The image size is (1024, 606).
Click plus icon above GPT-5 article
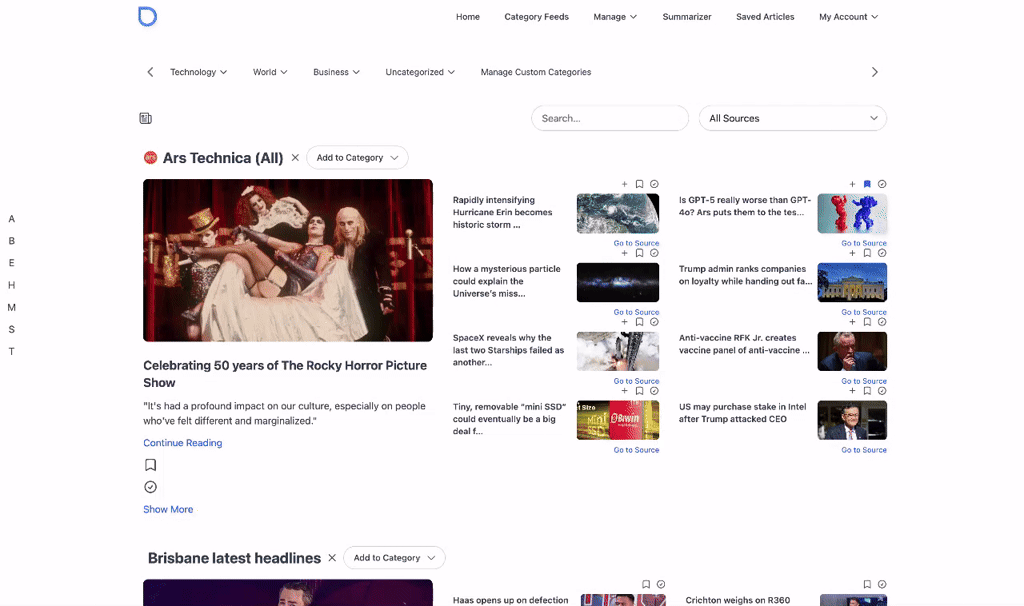click(x=852, y=184)
